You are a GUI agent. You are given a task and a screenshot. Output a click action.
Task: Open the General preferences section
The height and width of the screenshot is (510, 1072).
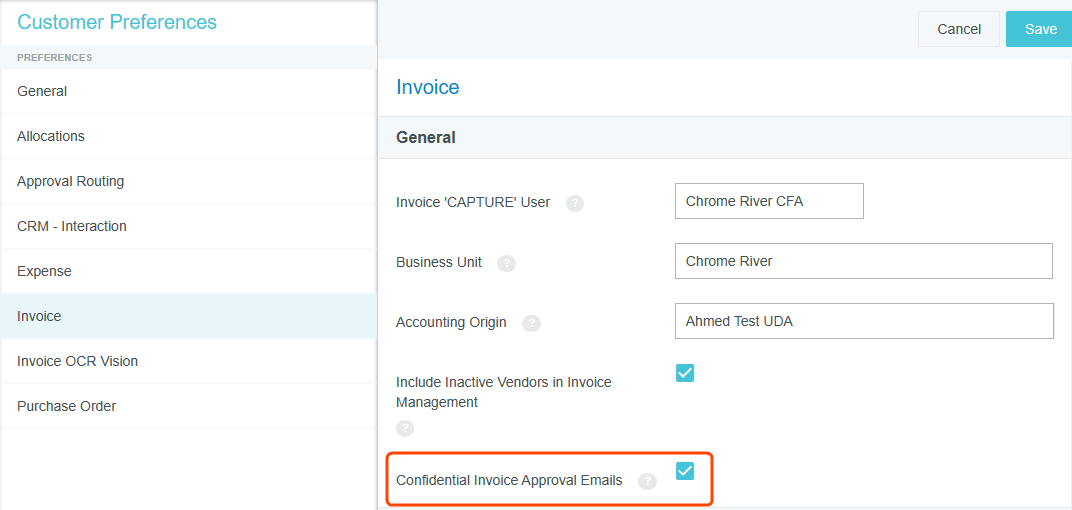pos(42,91)
